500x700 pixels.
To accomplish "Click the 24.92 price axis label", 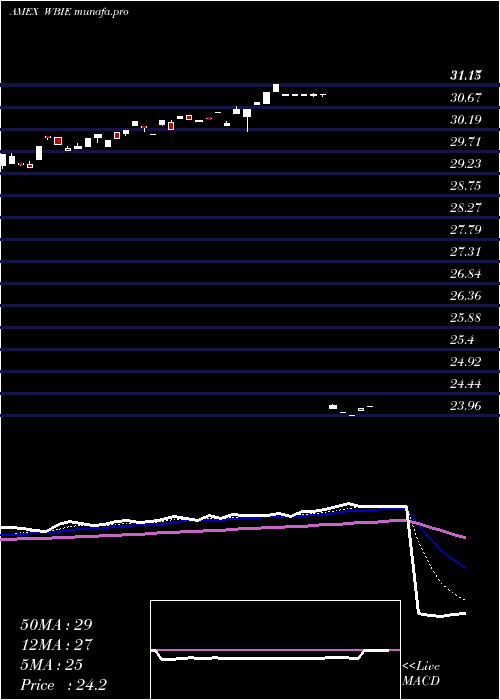I will tap(466, 362).
